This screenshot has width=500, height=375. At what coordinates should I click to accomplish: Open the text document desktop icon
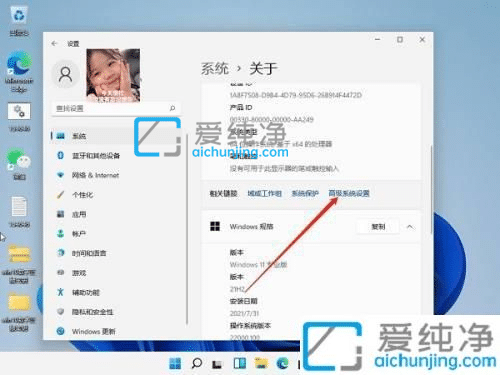pos(19,212)
